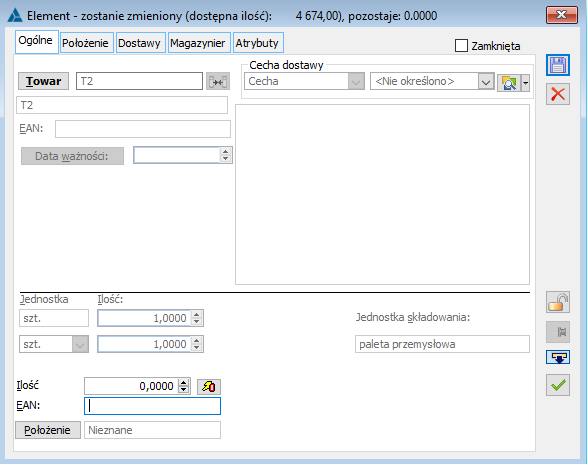Screen dimensions: 587x464
Task: Click the link icon beside Towar field
Action: (x=218, y=81)
